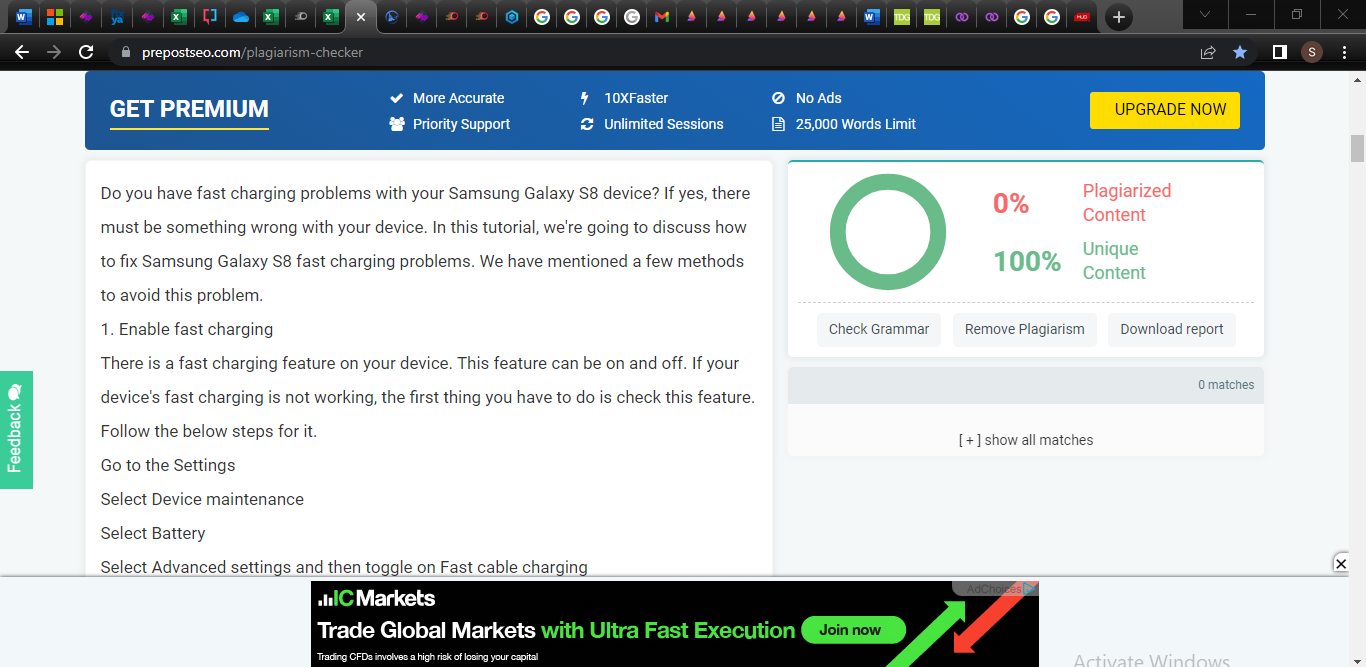Switch to the blue hexagon icon tab
1366x667 pixels.
(x=512, y=17)
